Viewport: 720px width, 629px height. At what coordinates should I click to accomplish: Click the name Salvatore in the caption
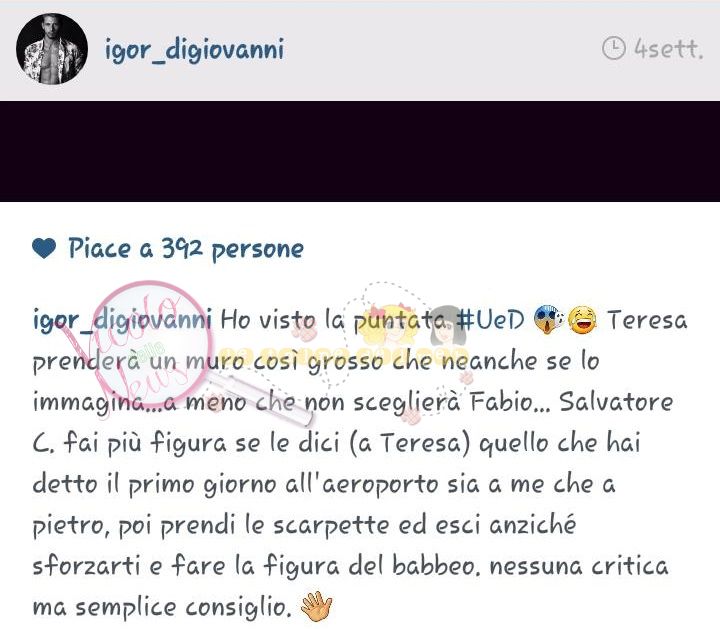[616, 401]
